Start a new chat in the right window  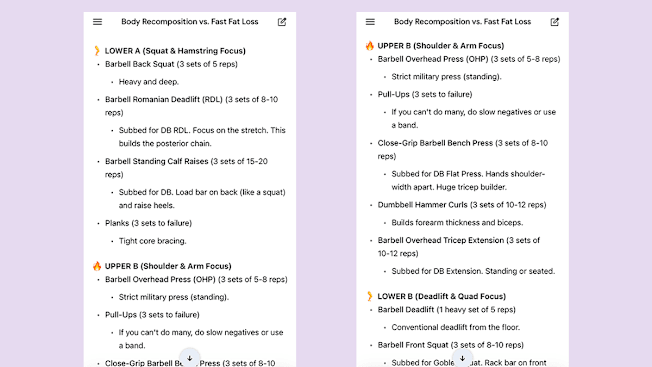[555, 22]
